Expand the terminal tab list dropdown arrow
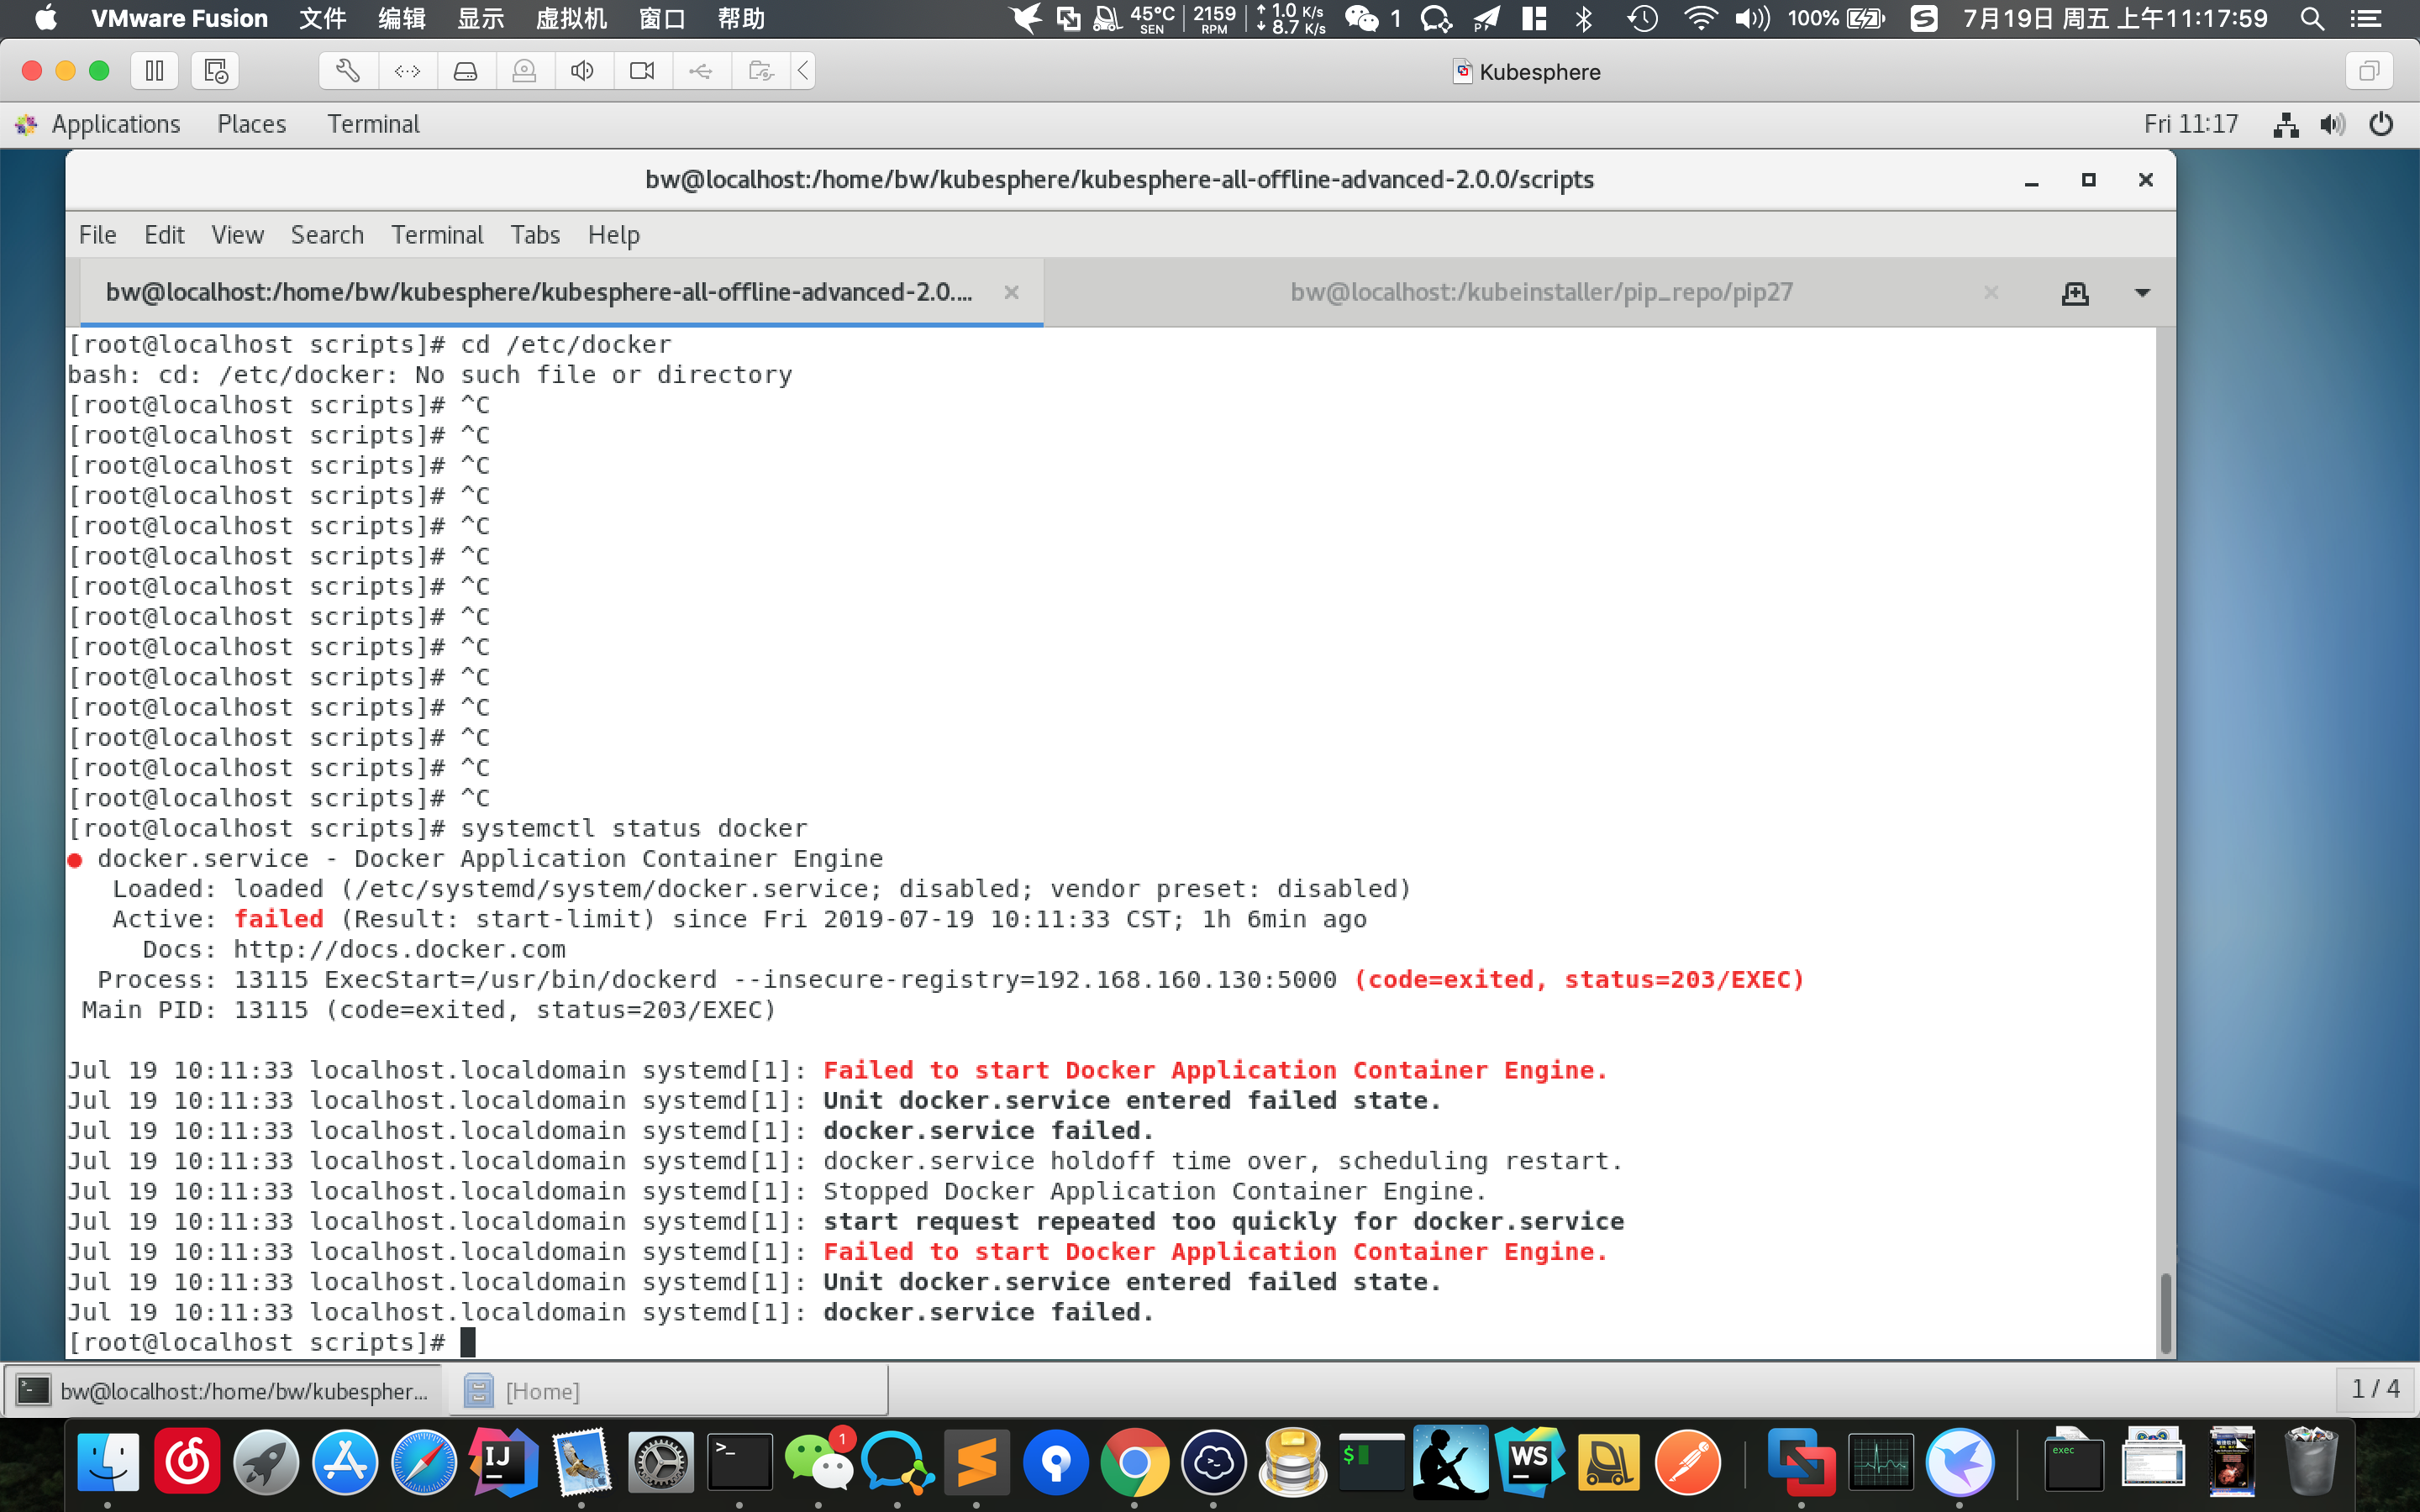2420x1512 pixels. pos(2142,293)
